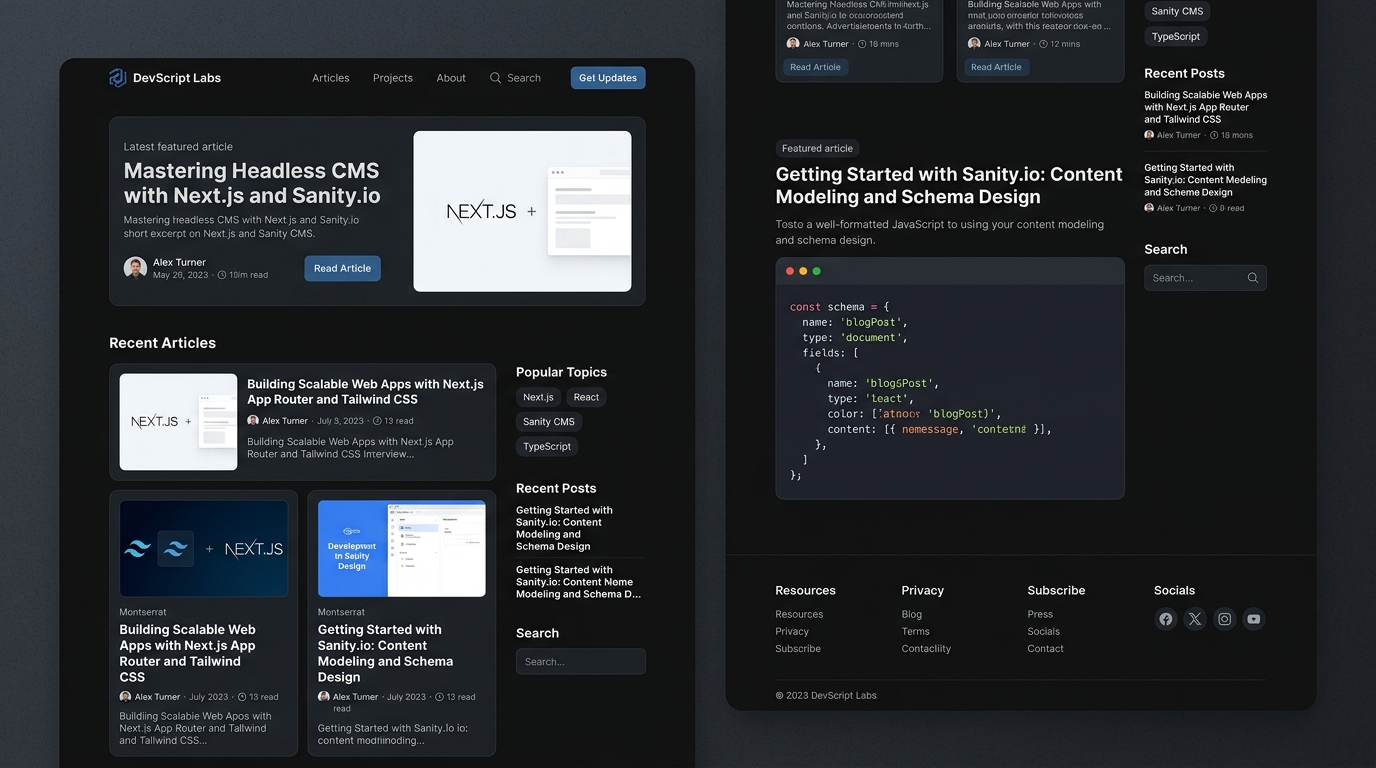This screenshot has height=768, width=1376.
Task: Click Read Article under the 12 mins post
Action: pyautogui.click(x=996, y=67)
